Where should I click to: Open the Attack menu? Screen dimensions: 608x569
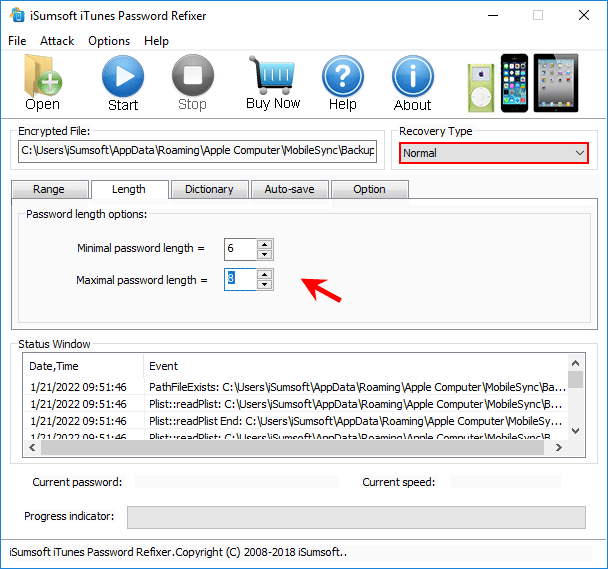57,41
